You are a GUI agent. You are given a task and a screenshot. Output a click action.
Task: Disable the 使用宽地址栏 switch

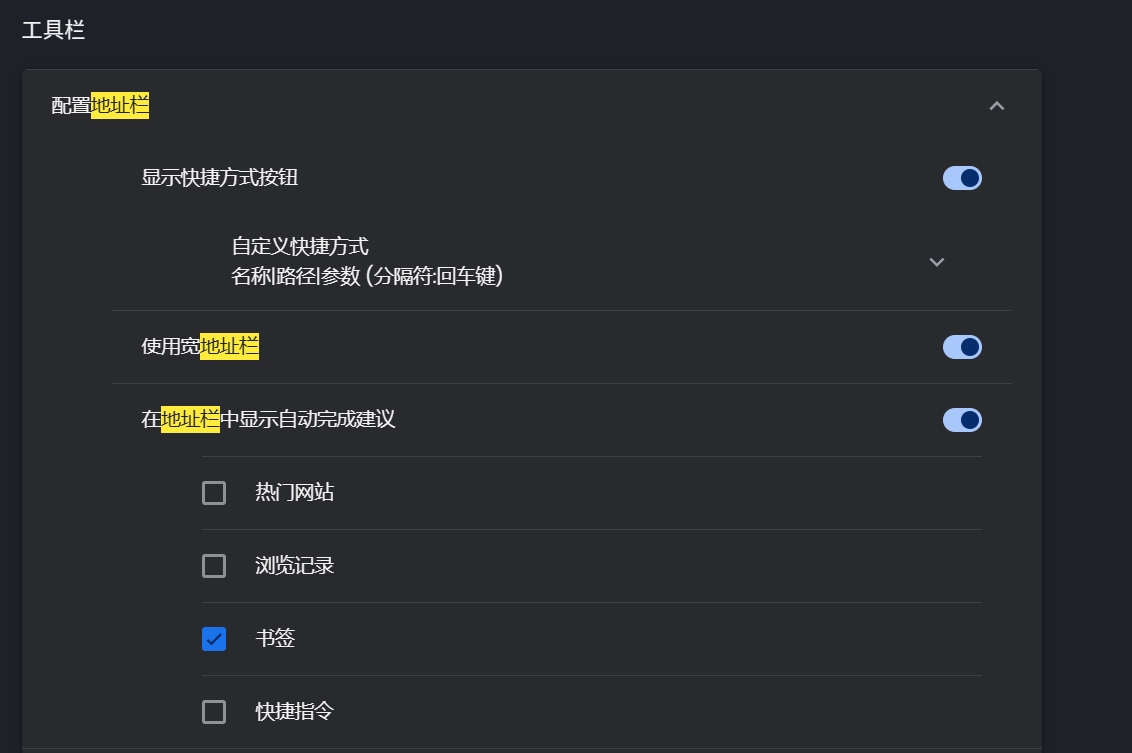click(962, 347)
